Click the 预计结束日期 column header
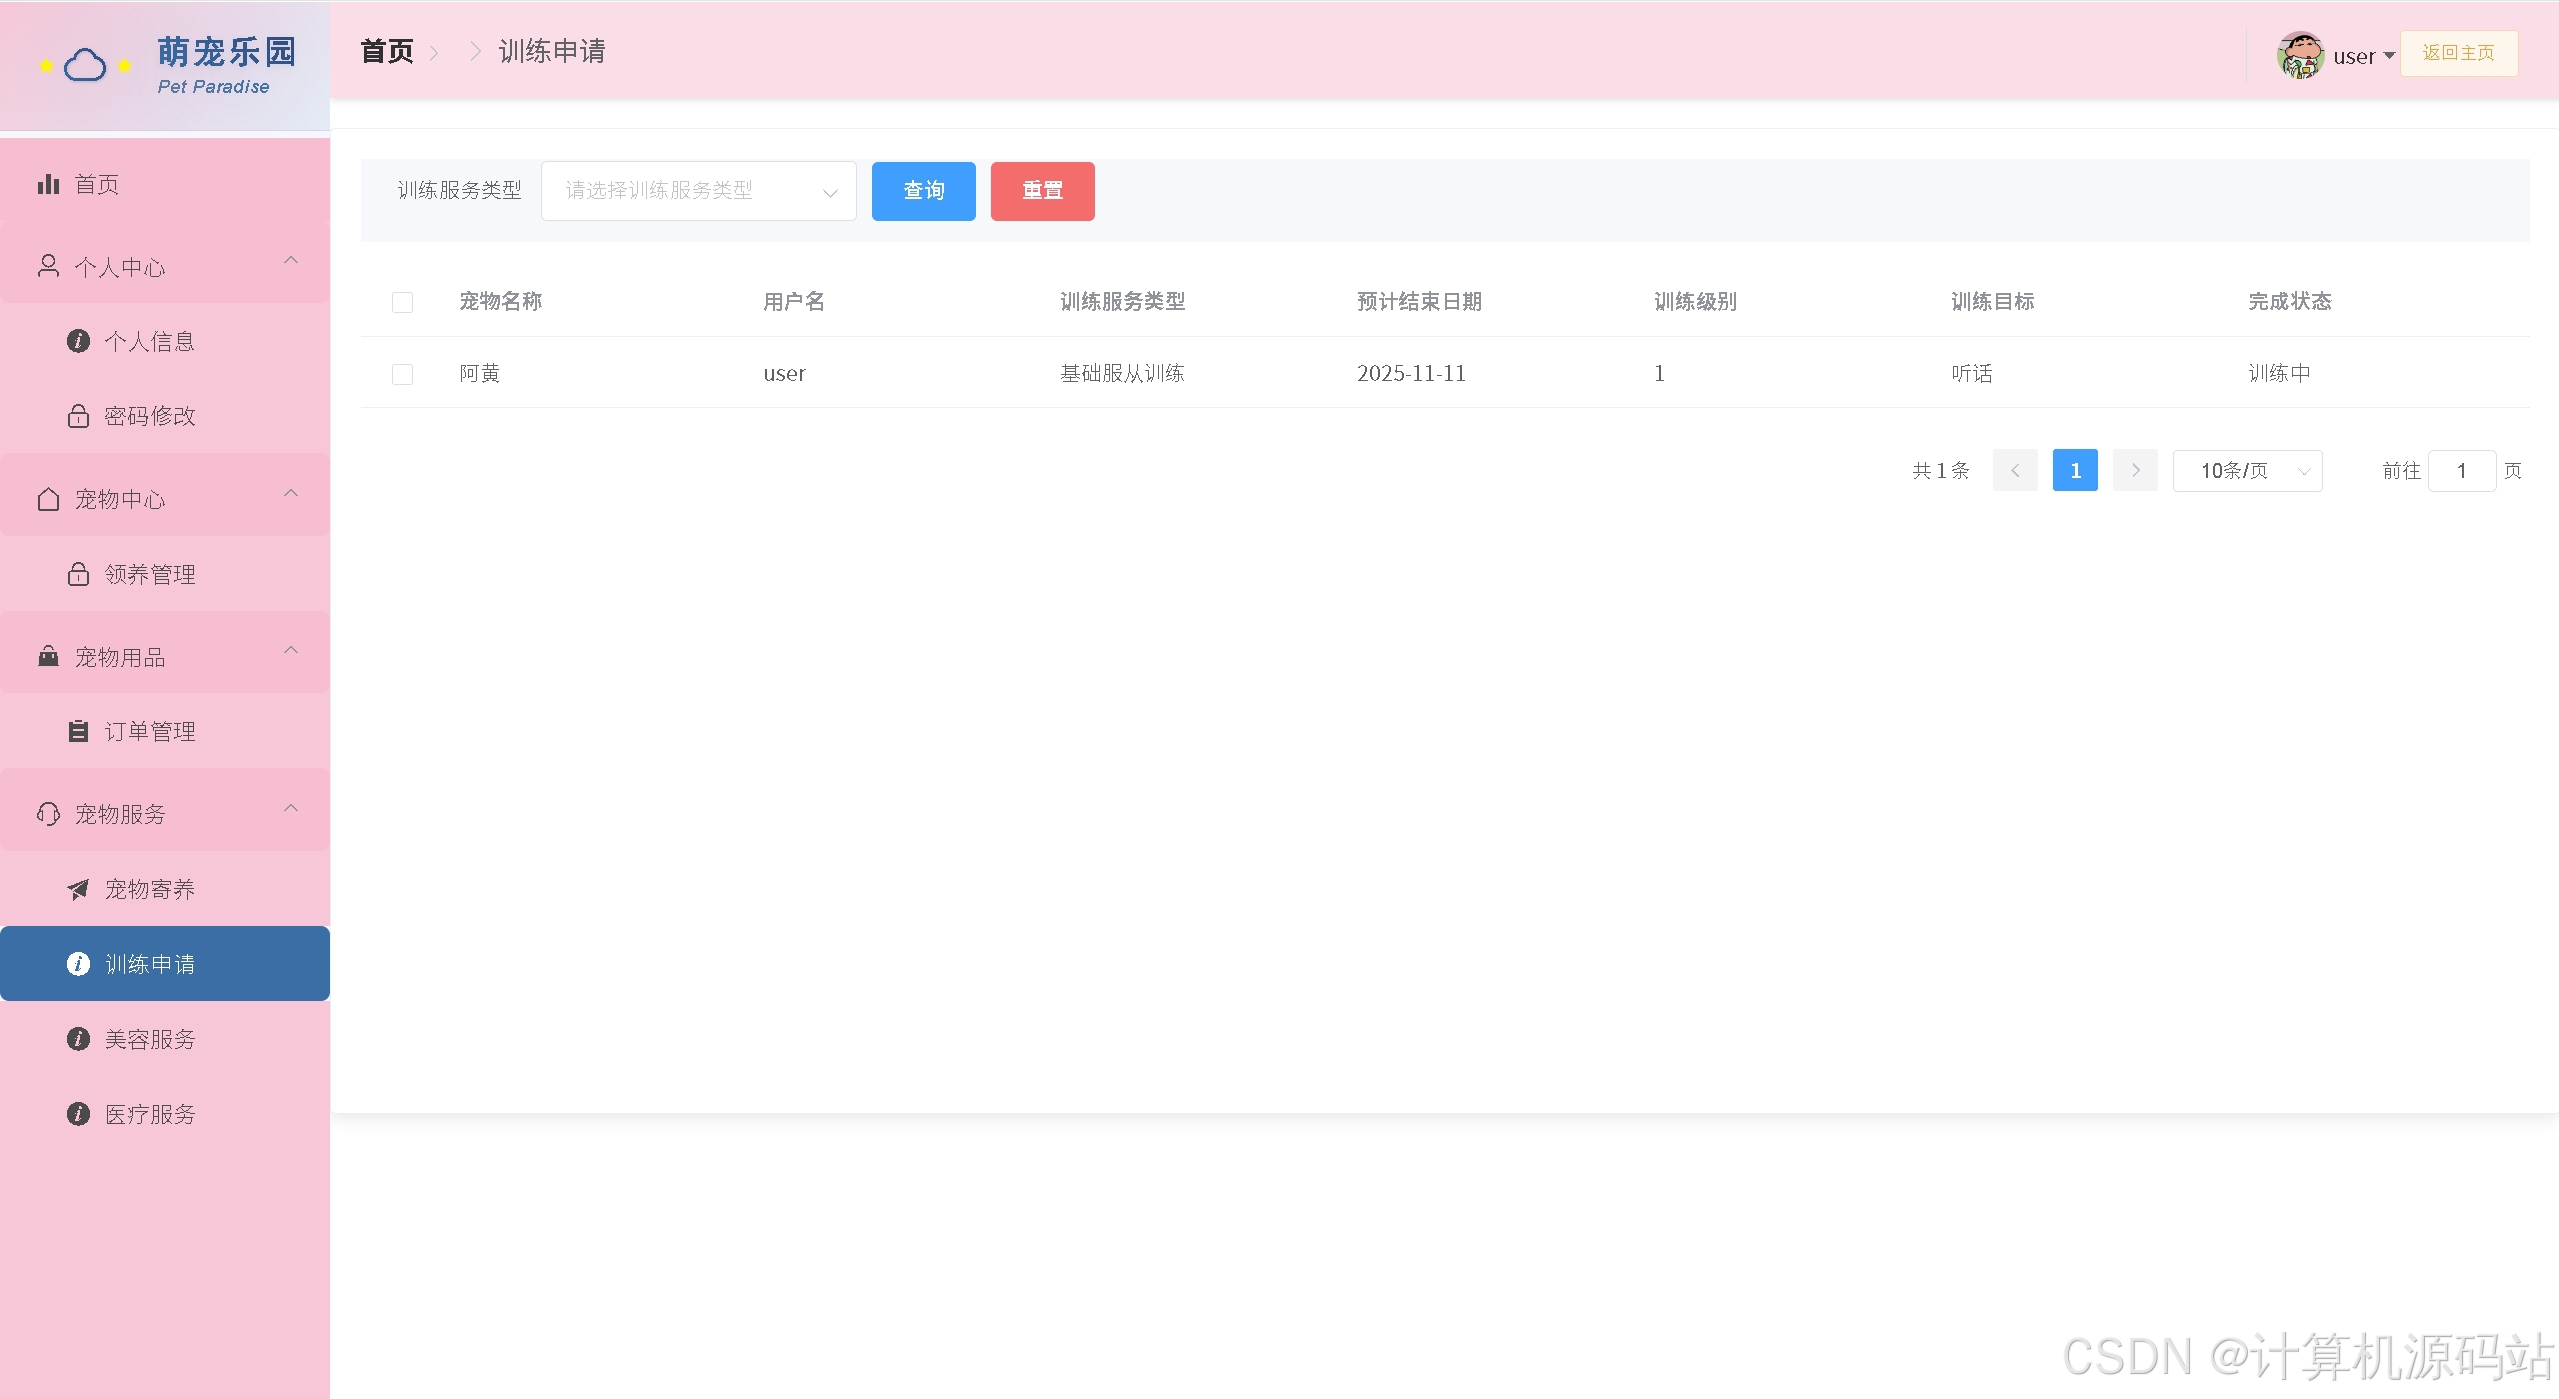Screen dimensions: 2559x1399 (x=1419, y=301)
